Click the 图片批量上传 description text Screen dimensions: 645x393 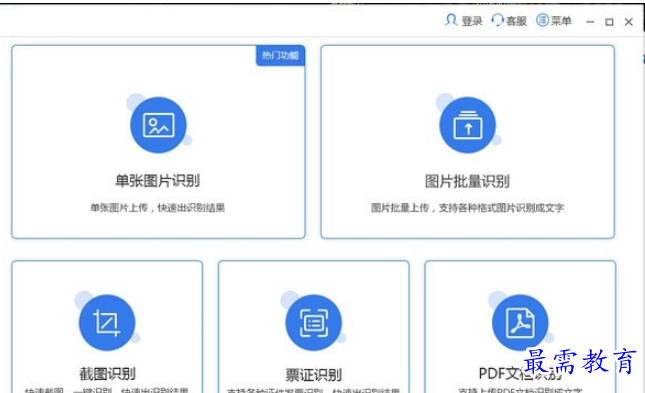pos(467,208)
